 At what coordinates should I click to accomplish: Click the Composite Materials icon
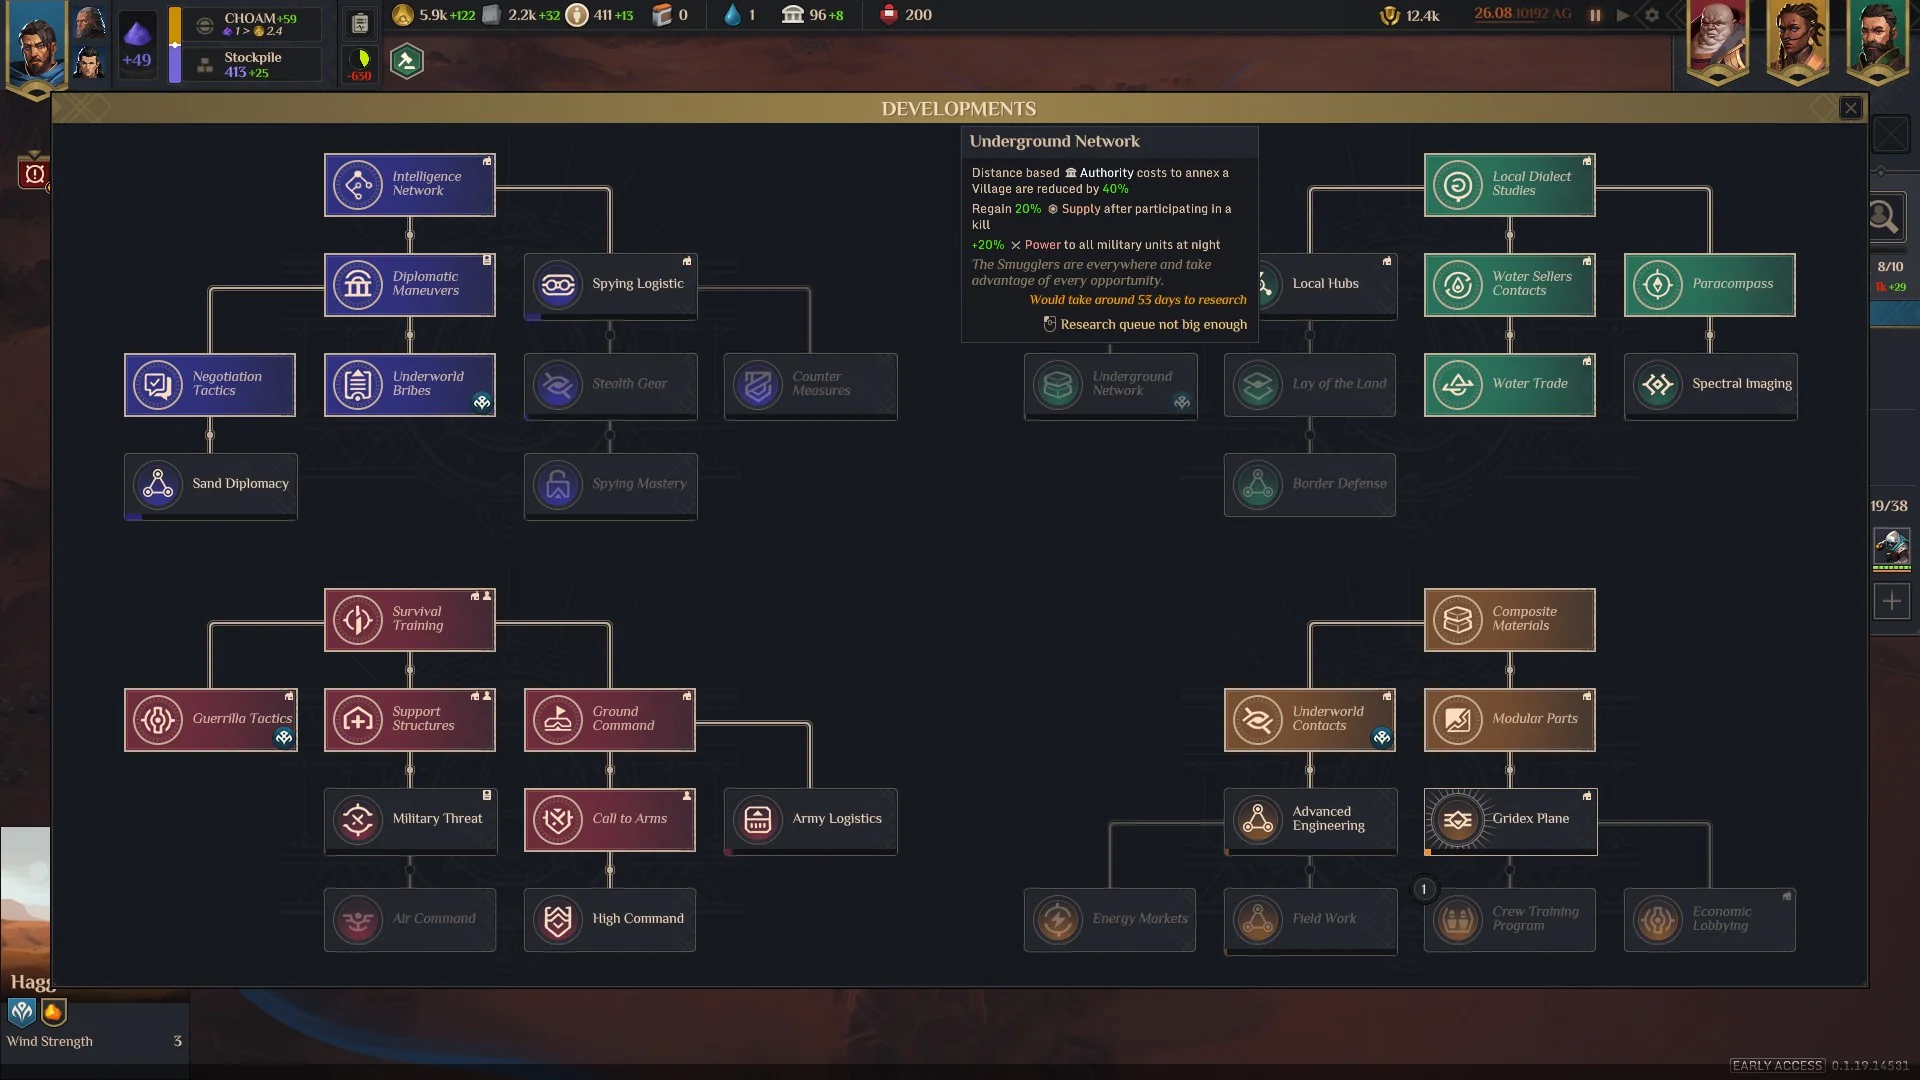point(1458,620)
